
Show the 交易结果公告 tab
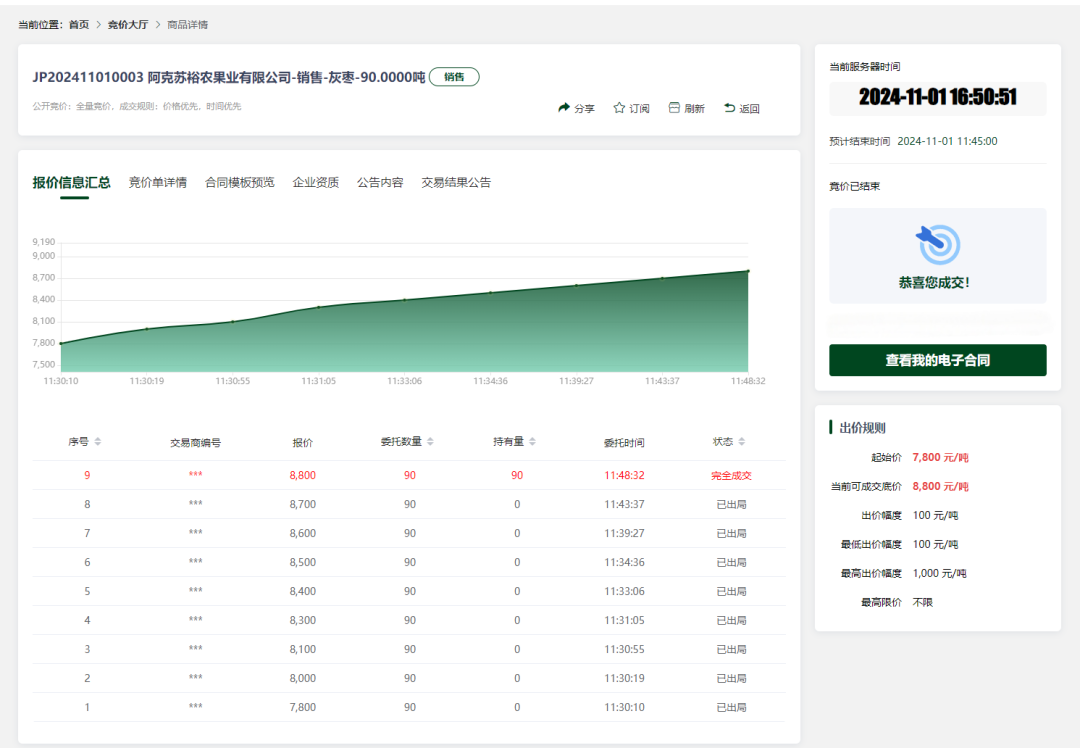click(x=456, y=183)
